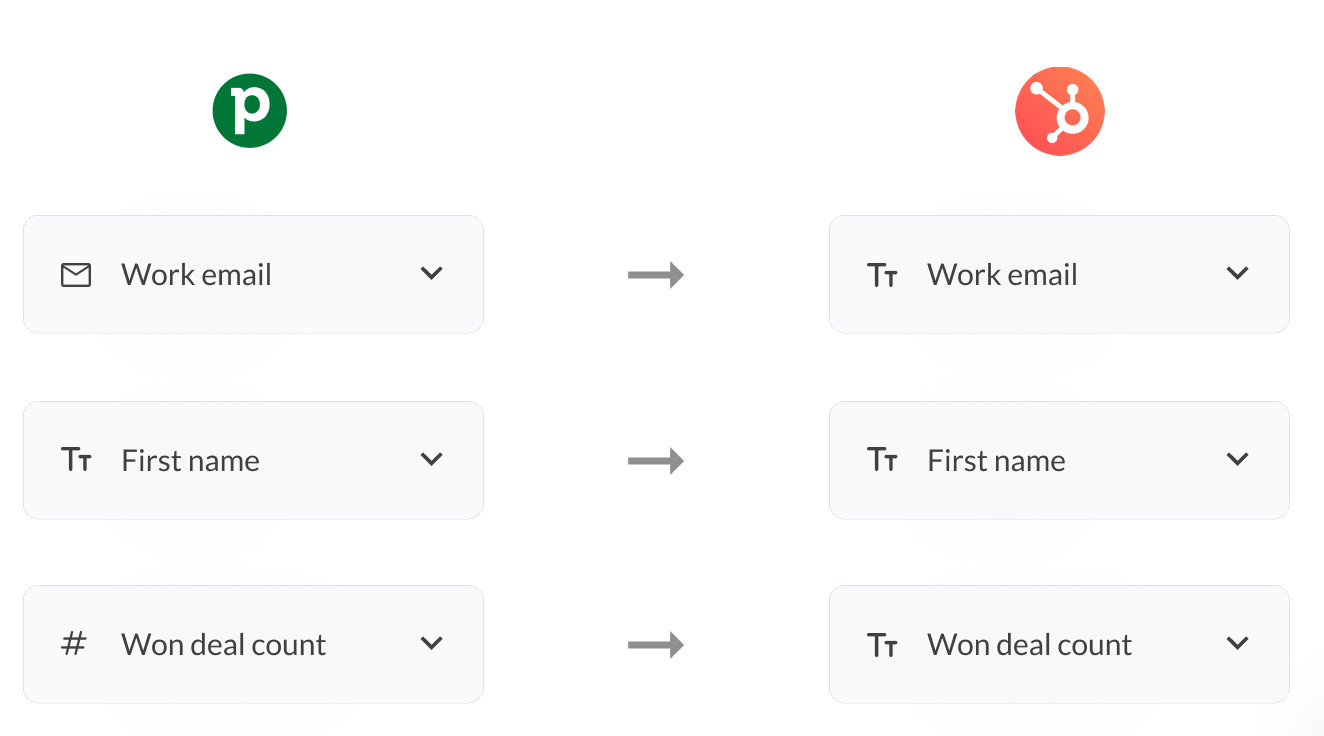
Task: Click the green Pipedrive logo icon
Action: click(x=250, y=111)
